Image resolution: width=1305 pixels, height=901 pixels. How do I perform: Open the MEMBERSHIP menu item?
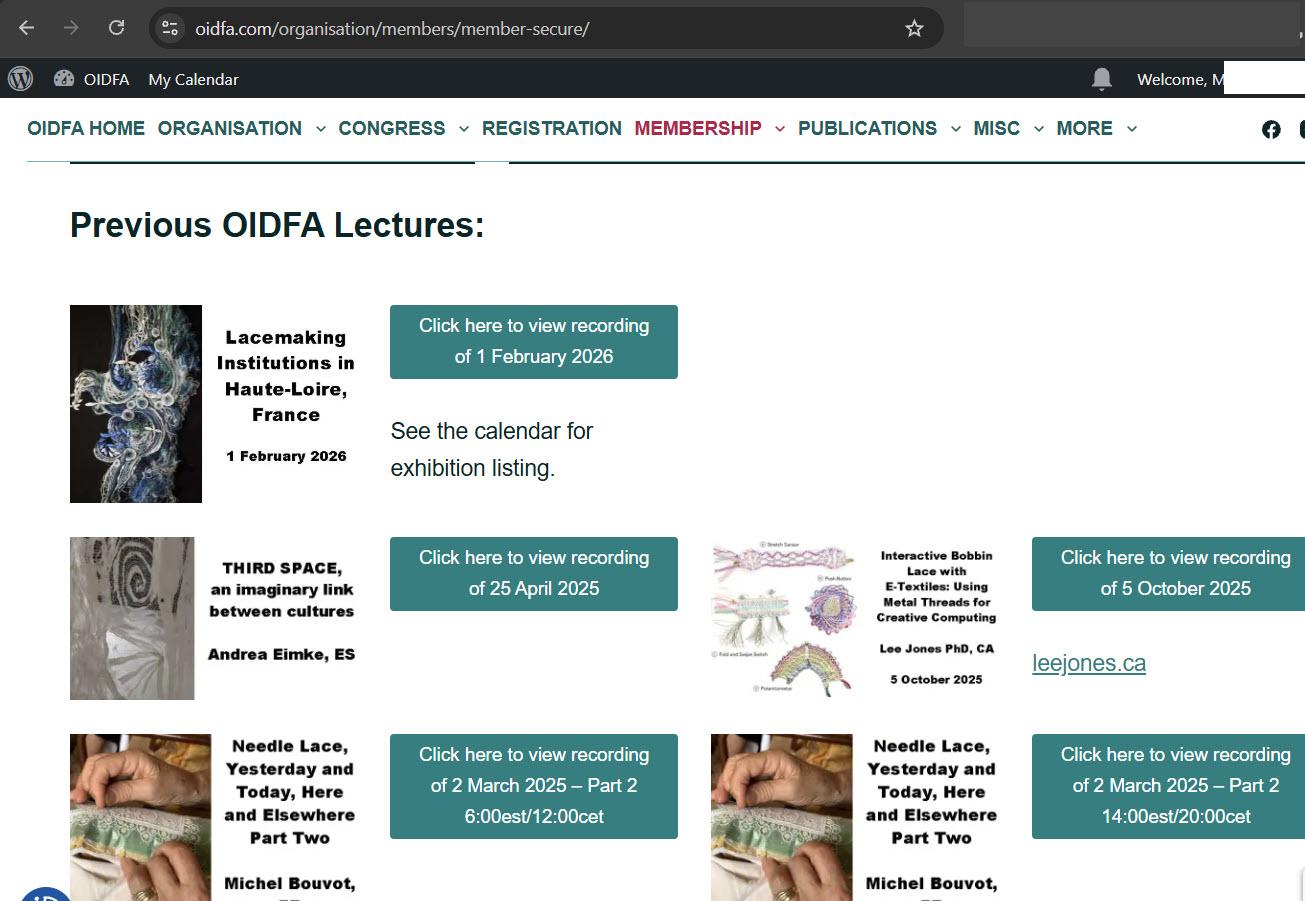tap(698, 129)
